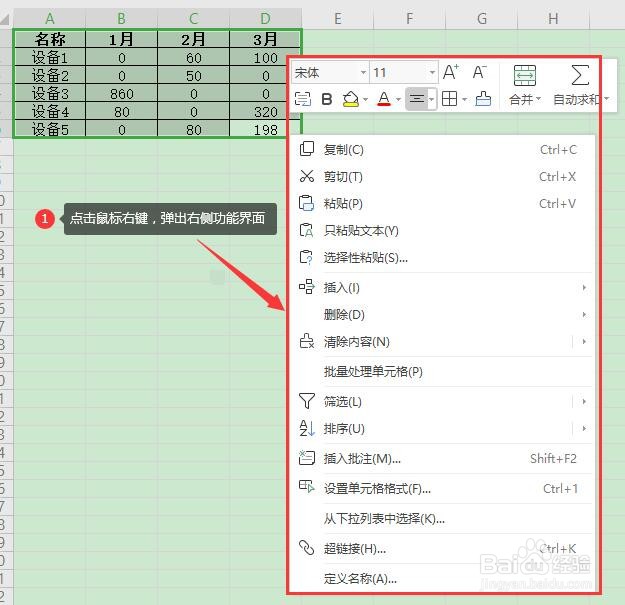Click the scissors icon beside 剪切(T)
The image size is (625, 605).
pyautogui.click(x=307, y=176)
